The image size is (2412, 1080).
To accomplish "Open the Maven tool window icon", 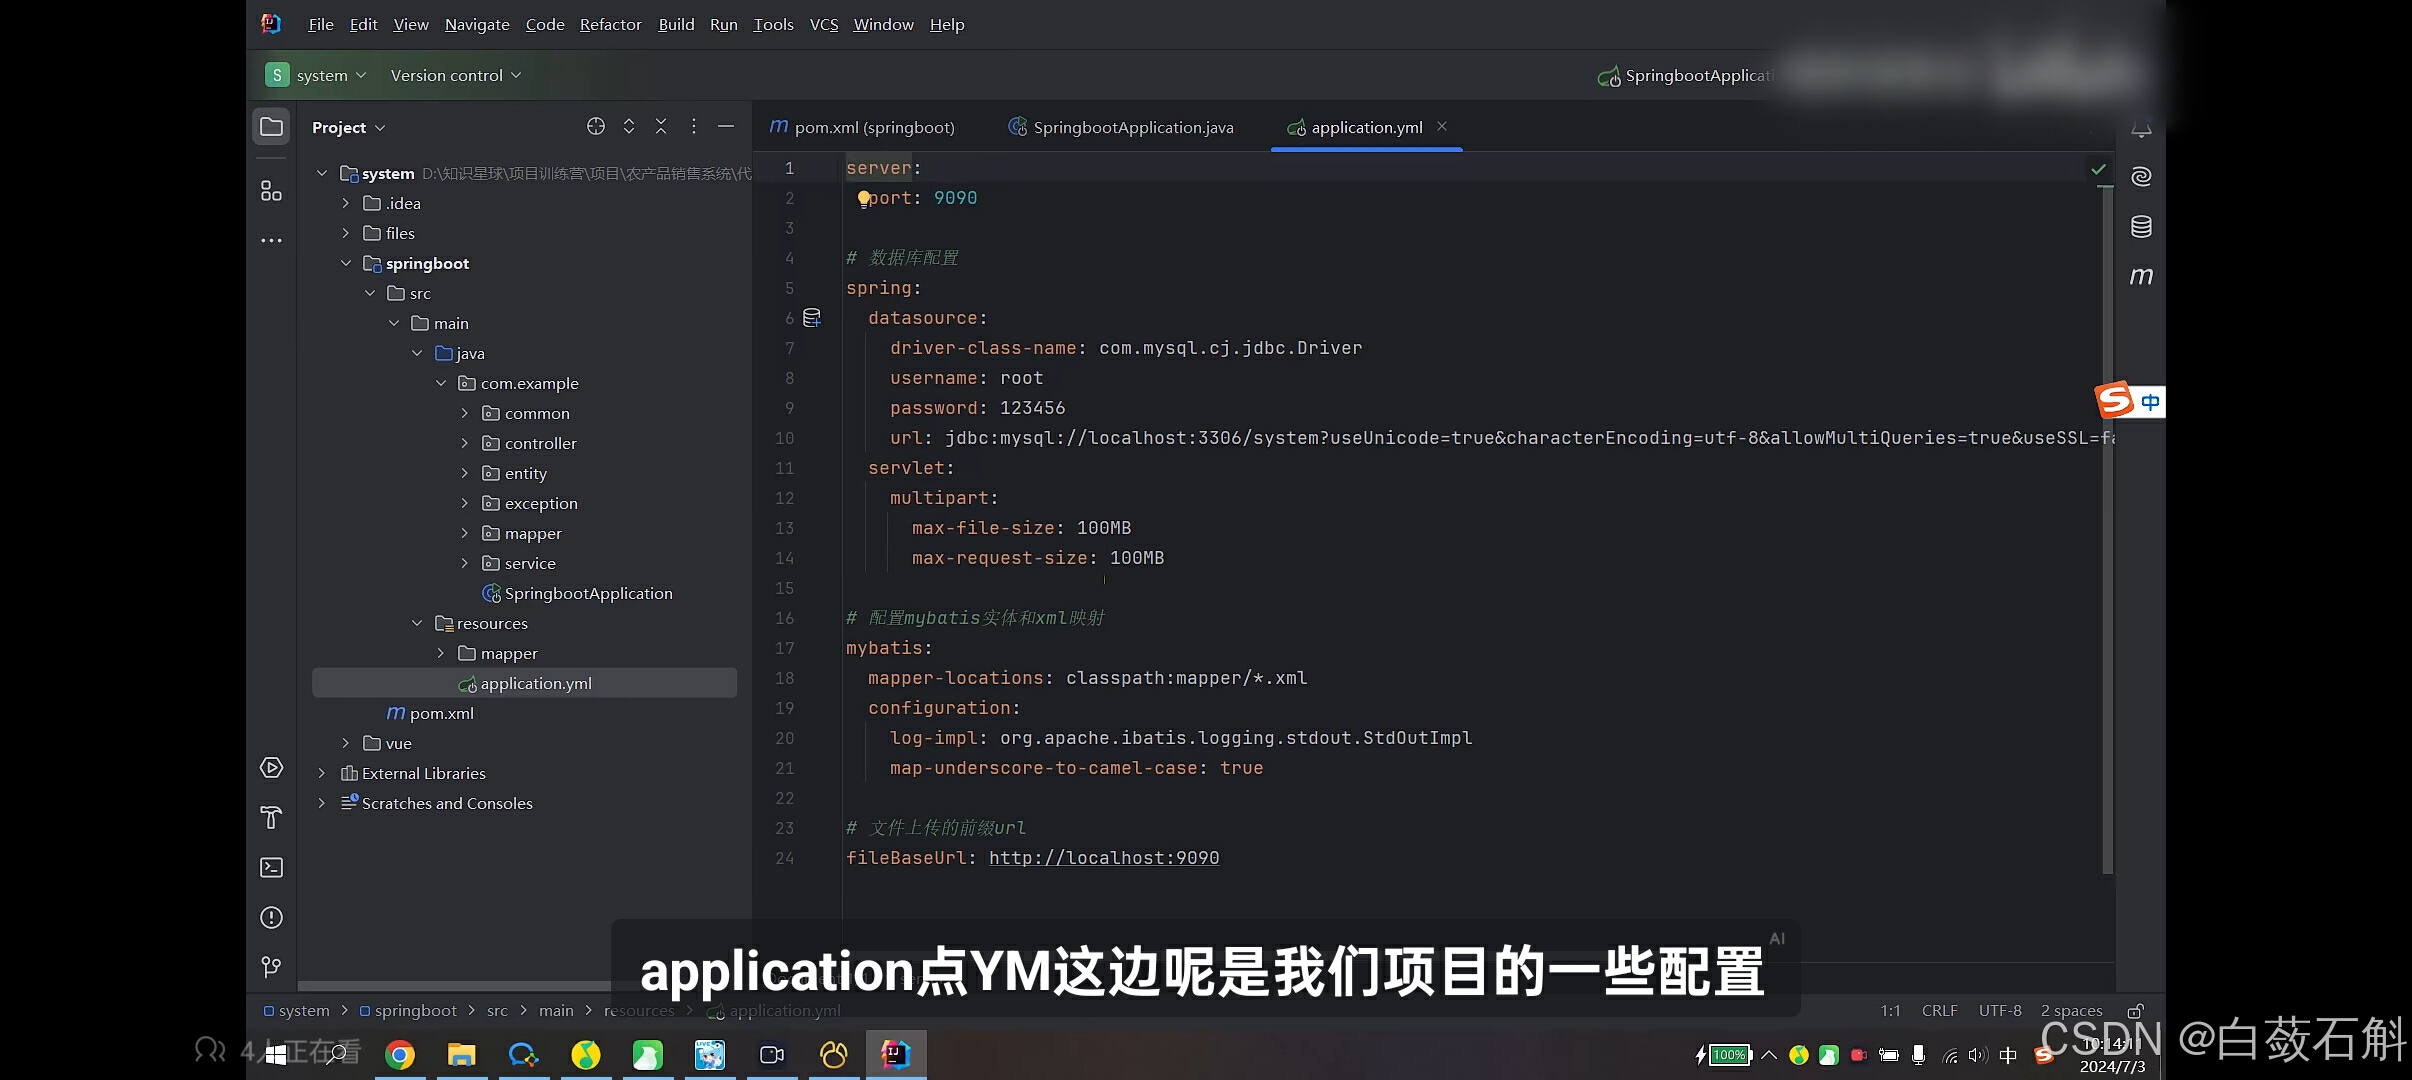I will 2140,276.
